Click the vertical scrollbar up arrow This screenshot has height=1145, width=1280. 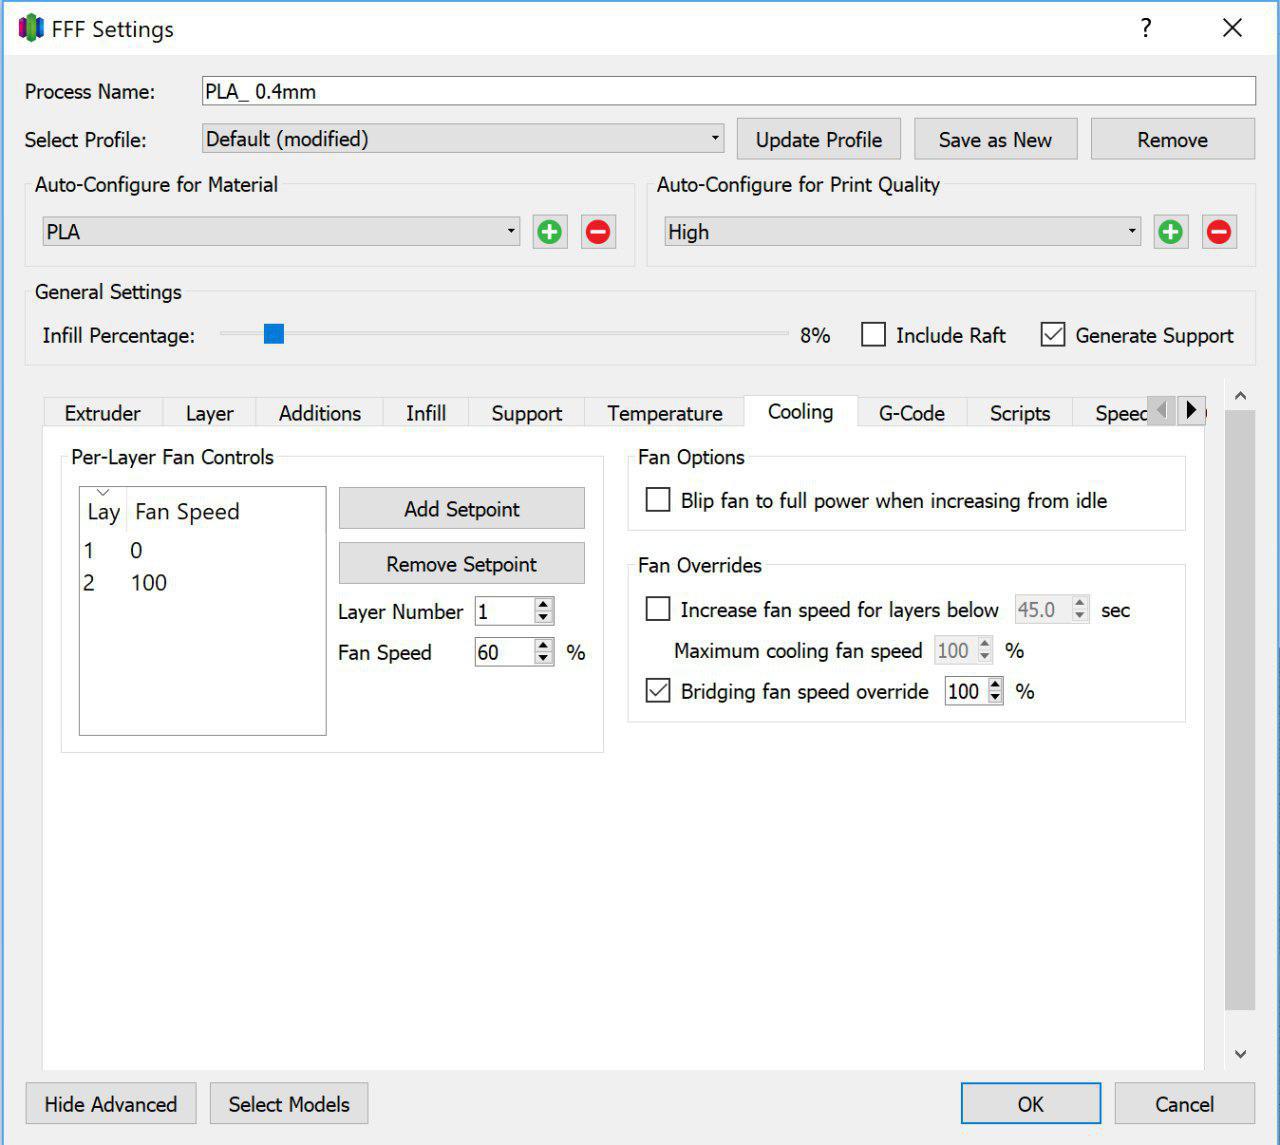[x=1240, y=396]
